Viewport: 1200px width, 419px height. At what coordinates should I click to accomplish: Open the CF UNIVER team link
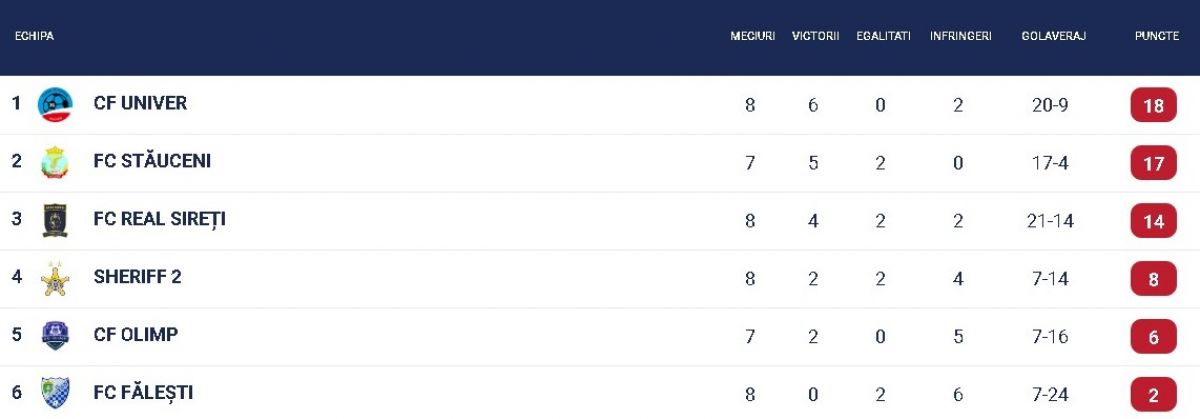coord(140,103)
